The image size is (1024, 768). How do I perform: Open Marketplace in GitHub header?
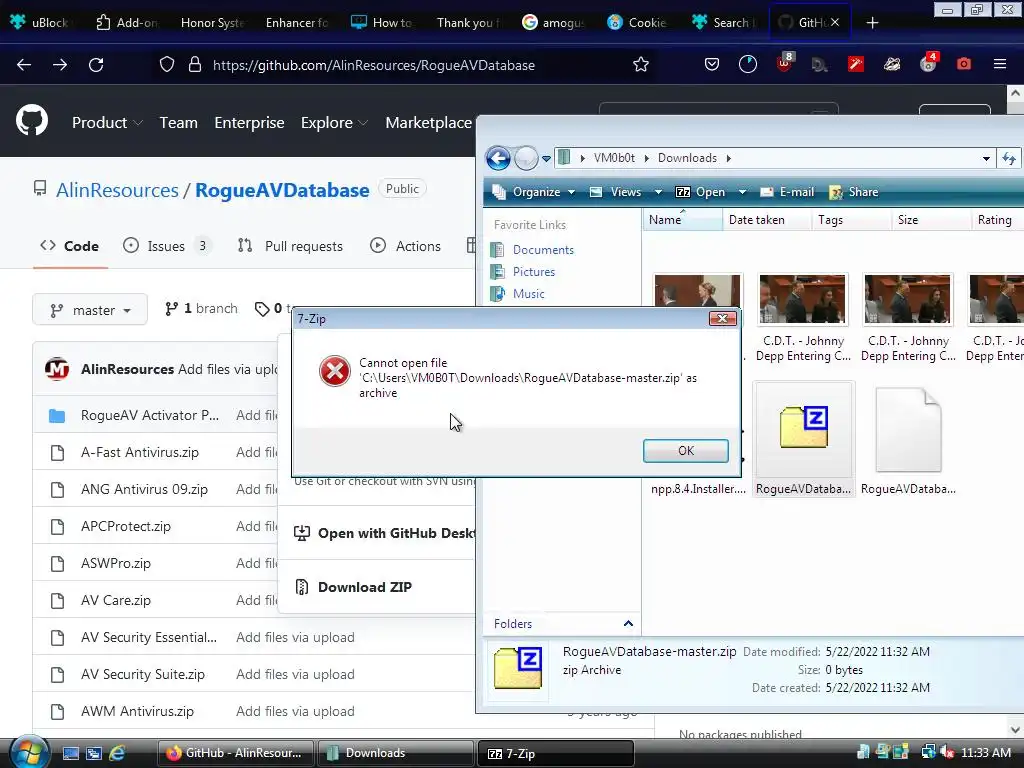[428, 123]
